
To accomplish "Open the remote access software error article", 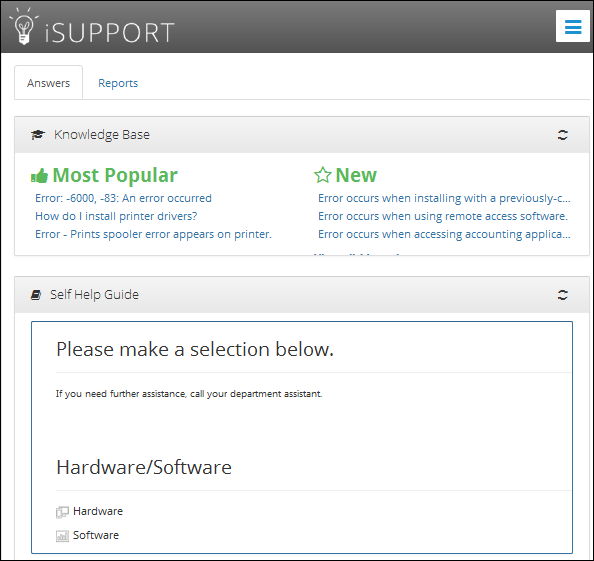I will (x=443, y=216).
